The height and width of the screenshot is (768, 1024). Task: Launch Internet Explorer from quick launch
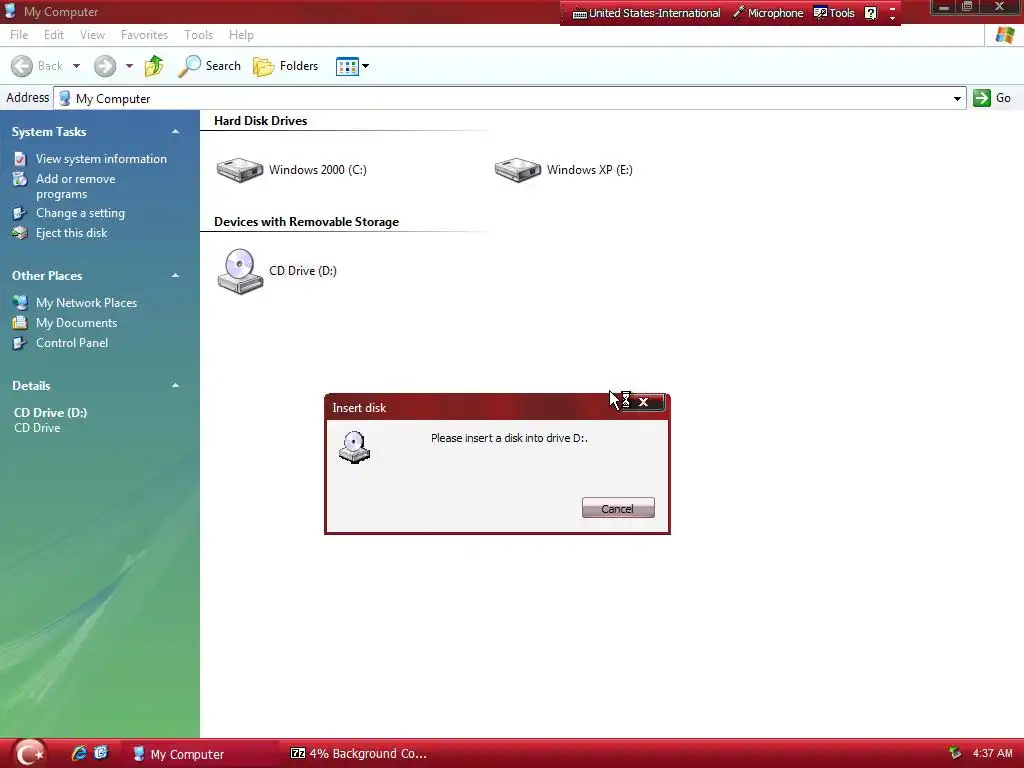pyautogui.click(x=79, y=753)
